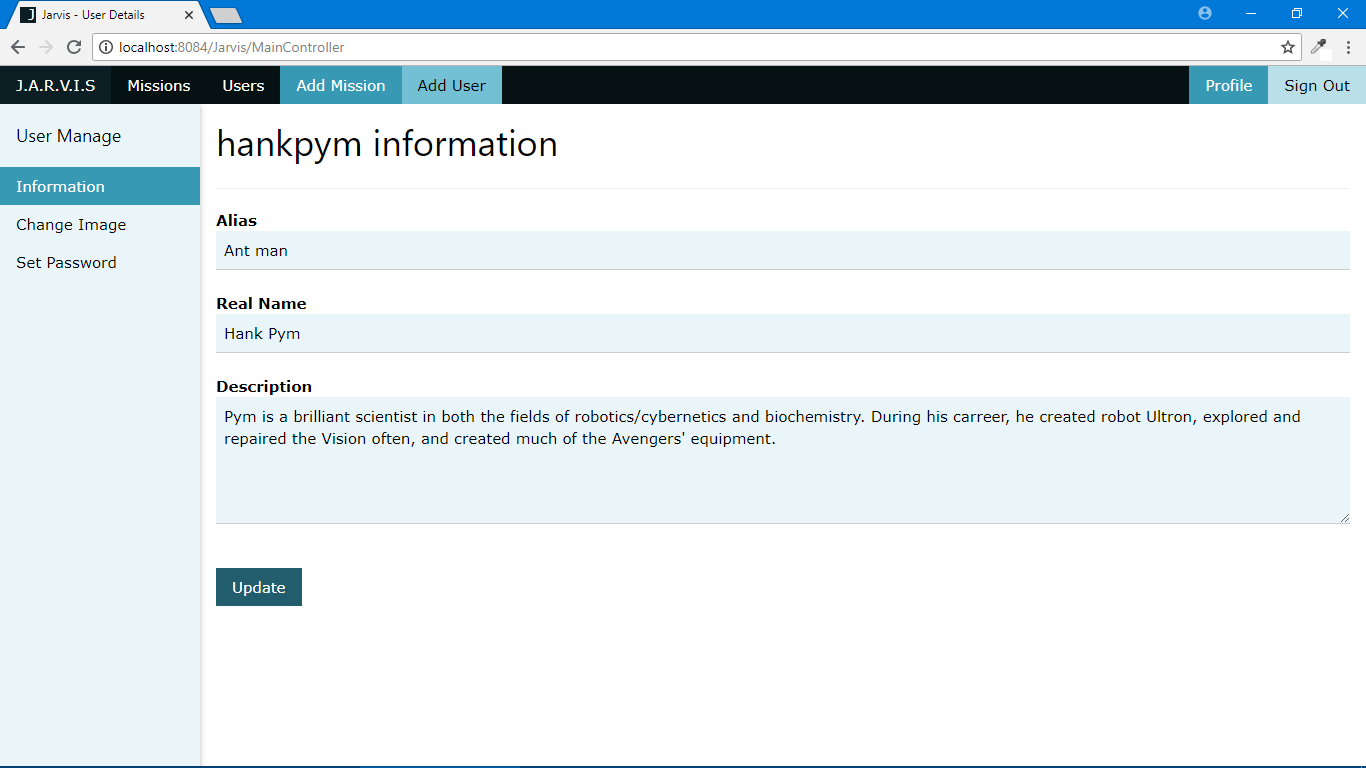Restore down the browser window
This screenshot has width=1366, height=768.
[1296, 13]
